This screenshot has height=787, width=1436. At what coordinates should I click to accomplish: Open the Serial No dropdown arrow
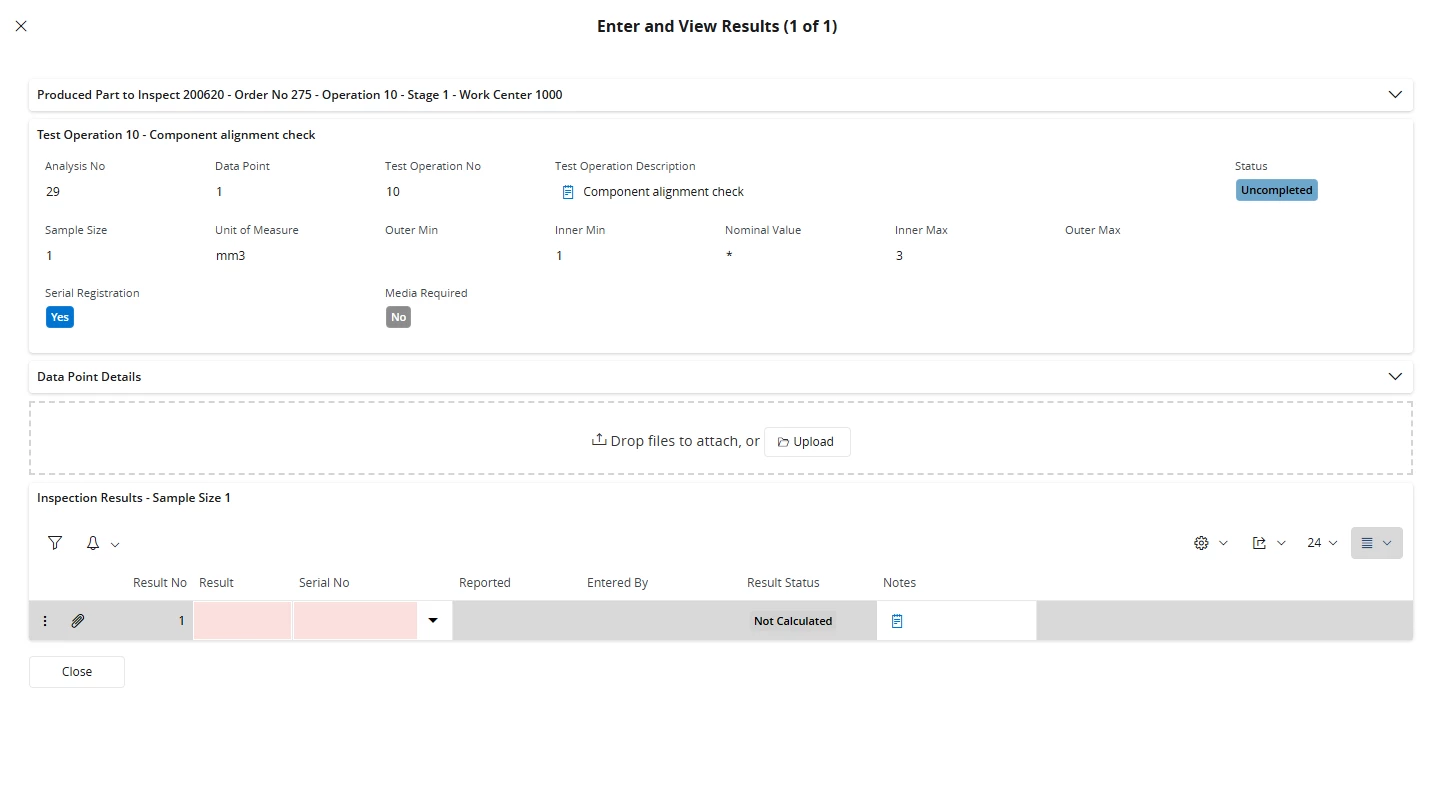(x=433, y=621)
